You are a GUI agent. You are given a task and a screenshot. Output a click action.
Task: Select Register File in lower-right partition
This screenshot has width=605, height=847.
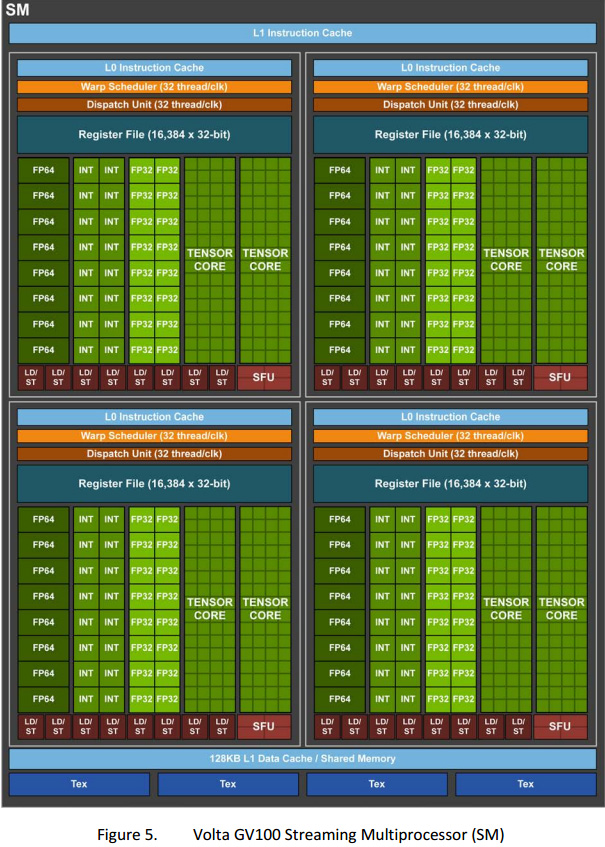pyautogui.click(x=451, y=483)
